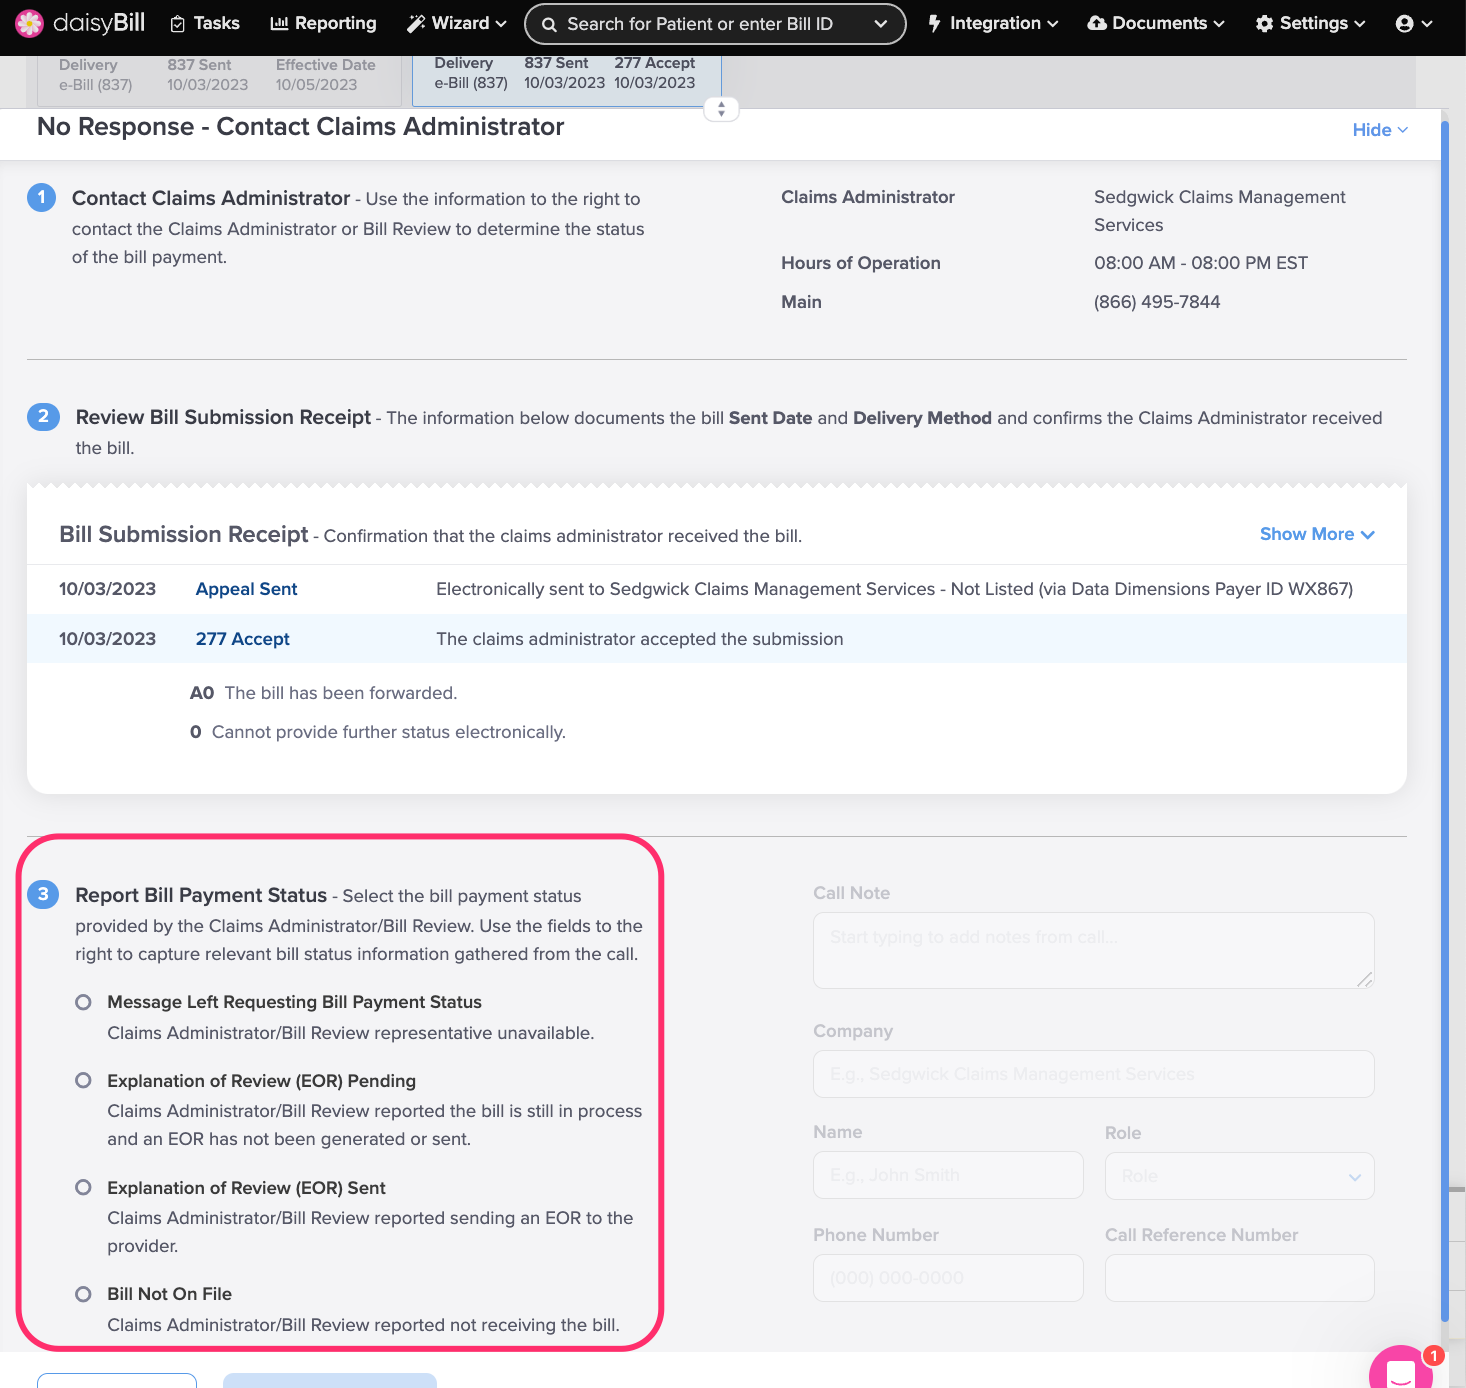Click the daisyBill flower logo

pos(29,23)
